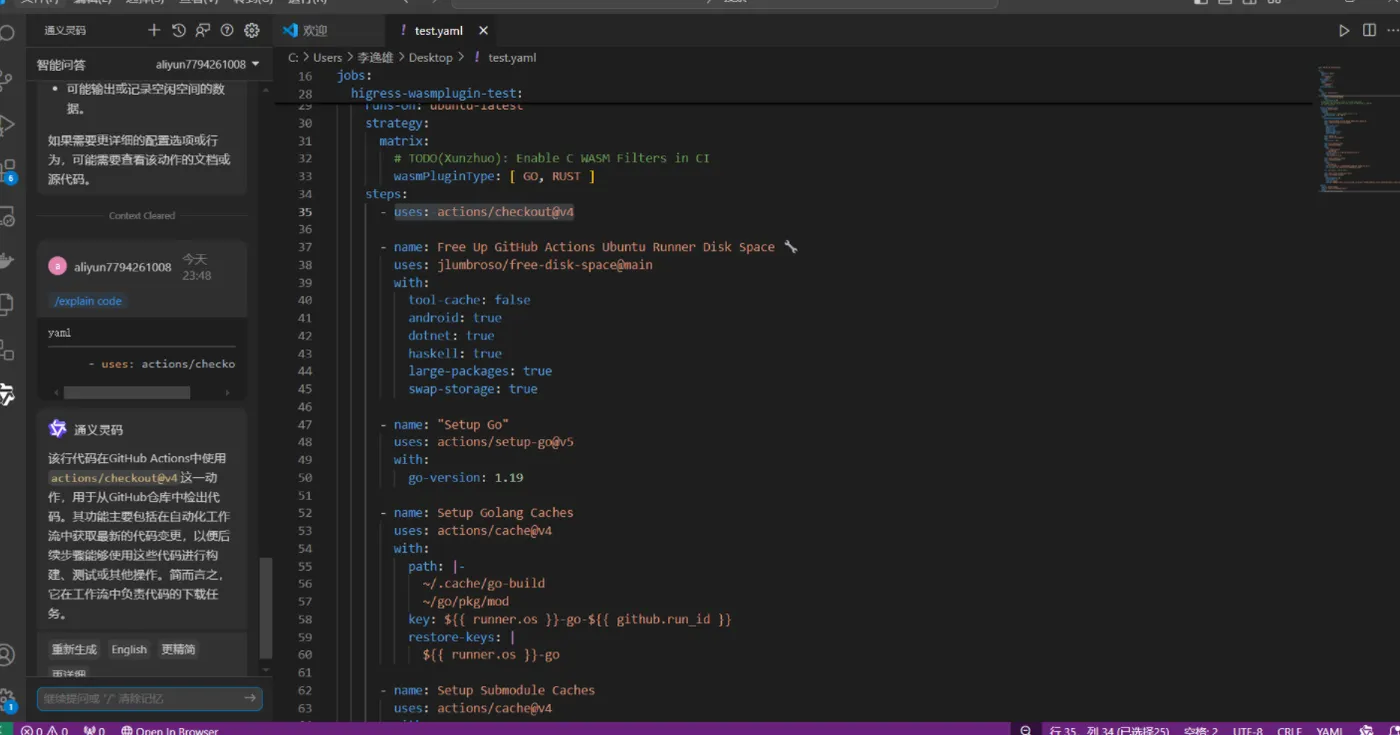Viewport: 1400px width, 735px height.
Task: Click the horizontal scrollbar in yaml code block
Action: (127, 393)
